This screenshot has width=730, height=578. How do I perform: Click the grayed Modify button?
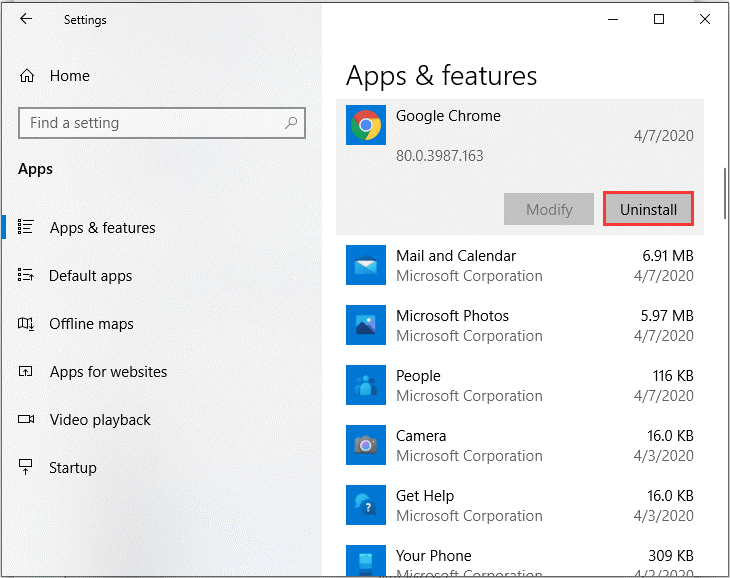[x=549, y=210]
